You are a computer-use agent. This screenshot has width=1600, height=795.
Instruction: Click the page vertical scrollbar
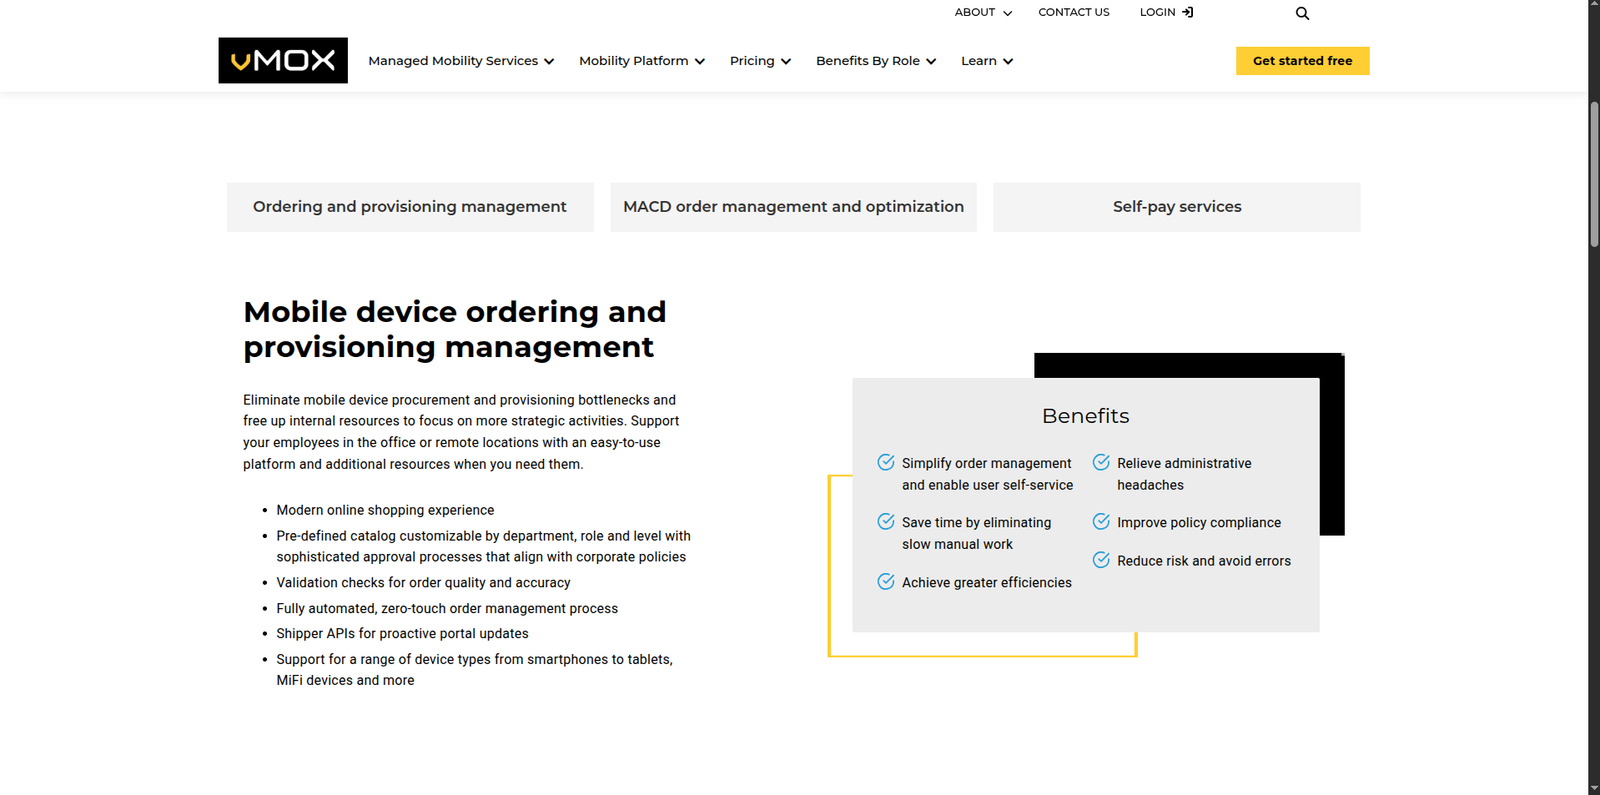tap(1594, 175)
